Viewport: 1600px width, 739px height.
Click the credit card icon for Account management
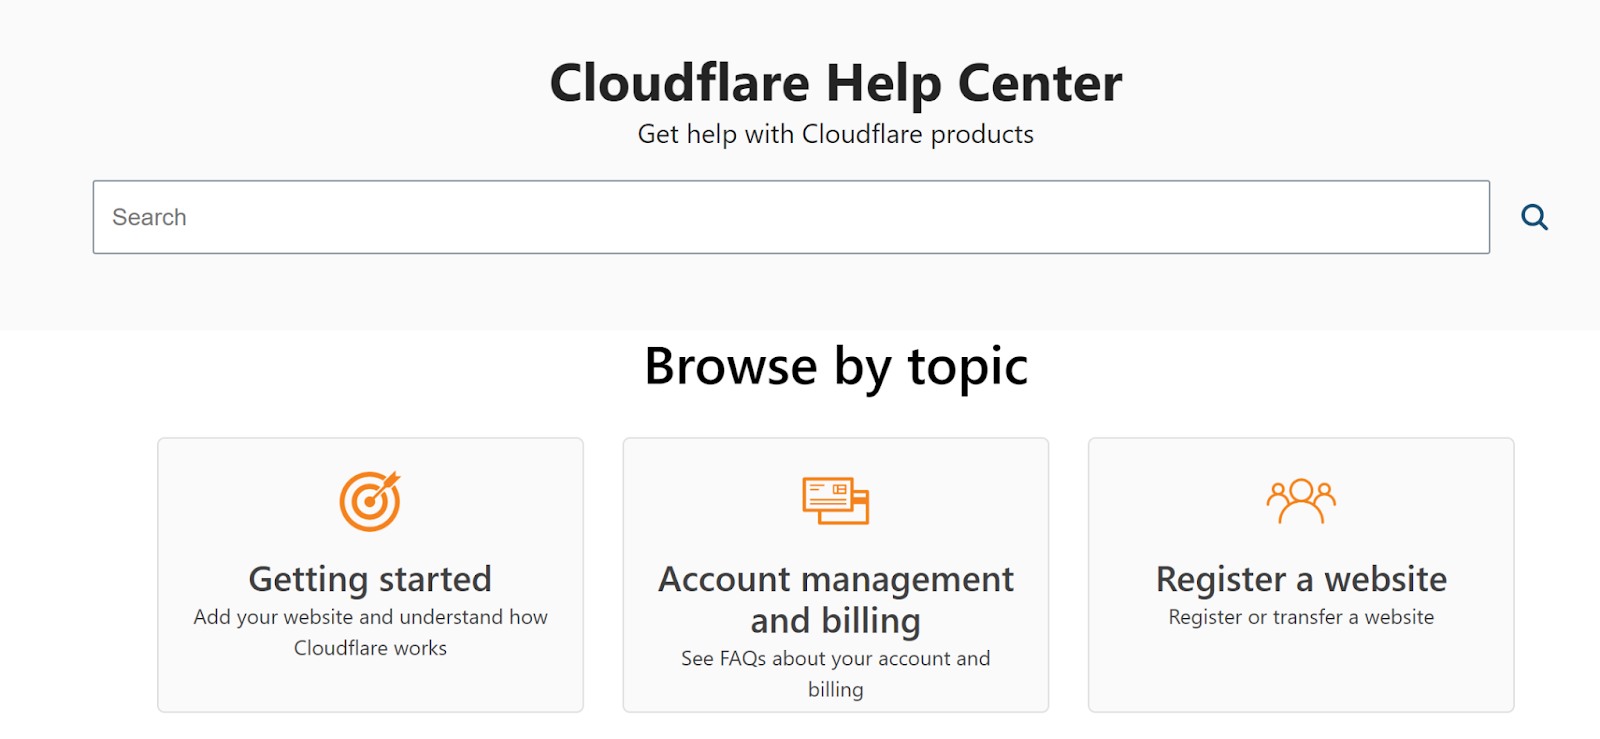(x=835, y=501)
